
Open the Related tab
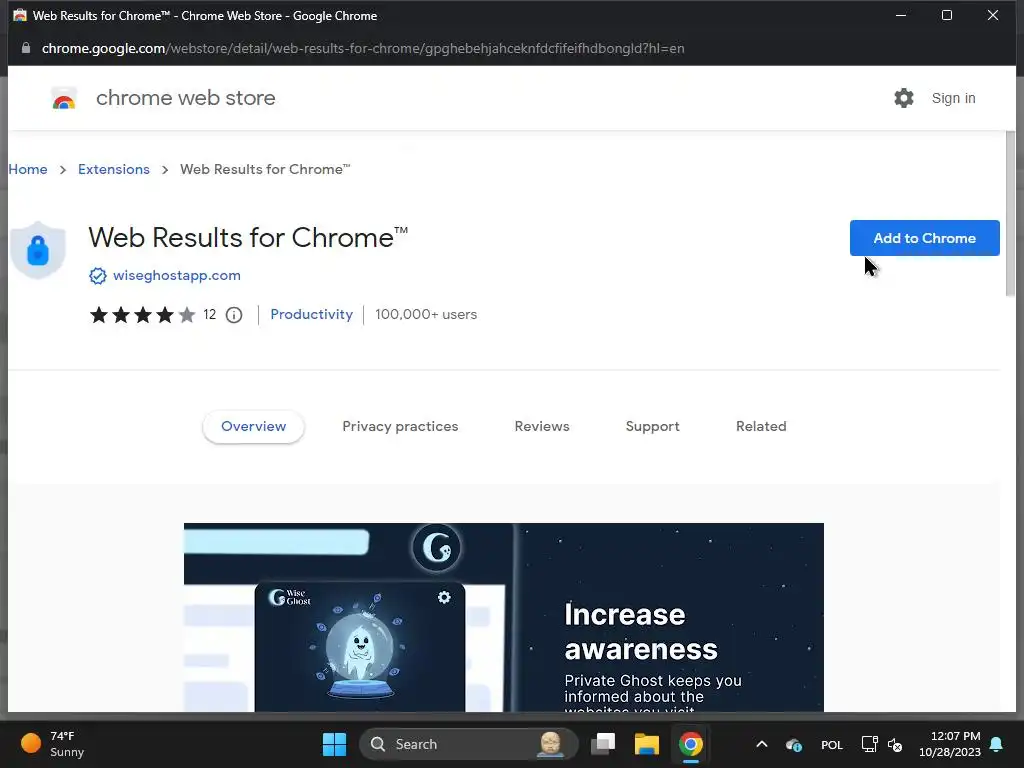761,426
